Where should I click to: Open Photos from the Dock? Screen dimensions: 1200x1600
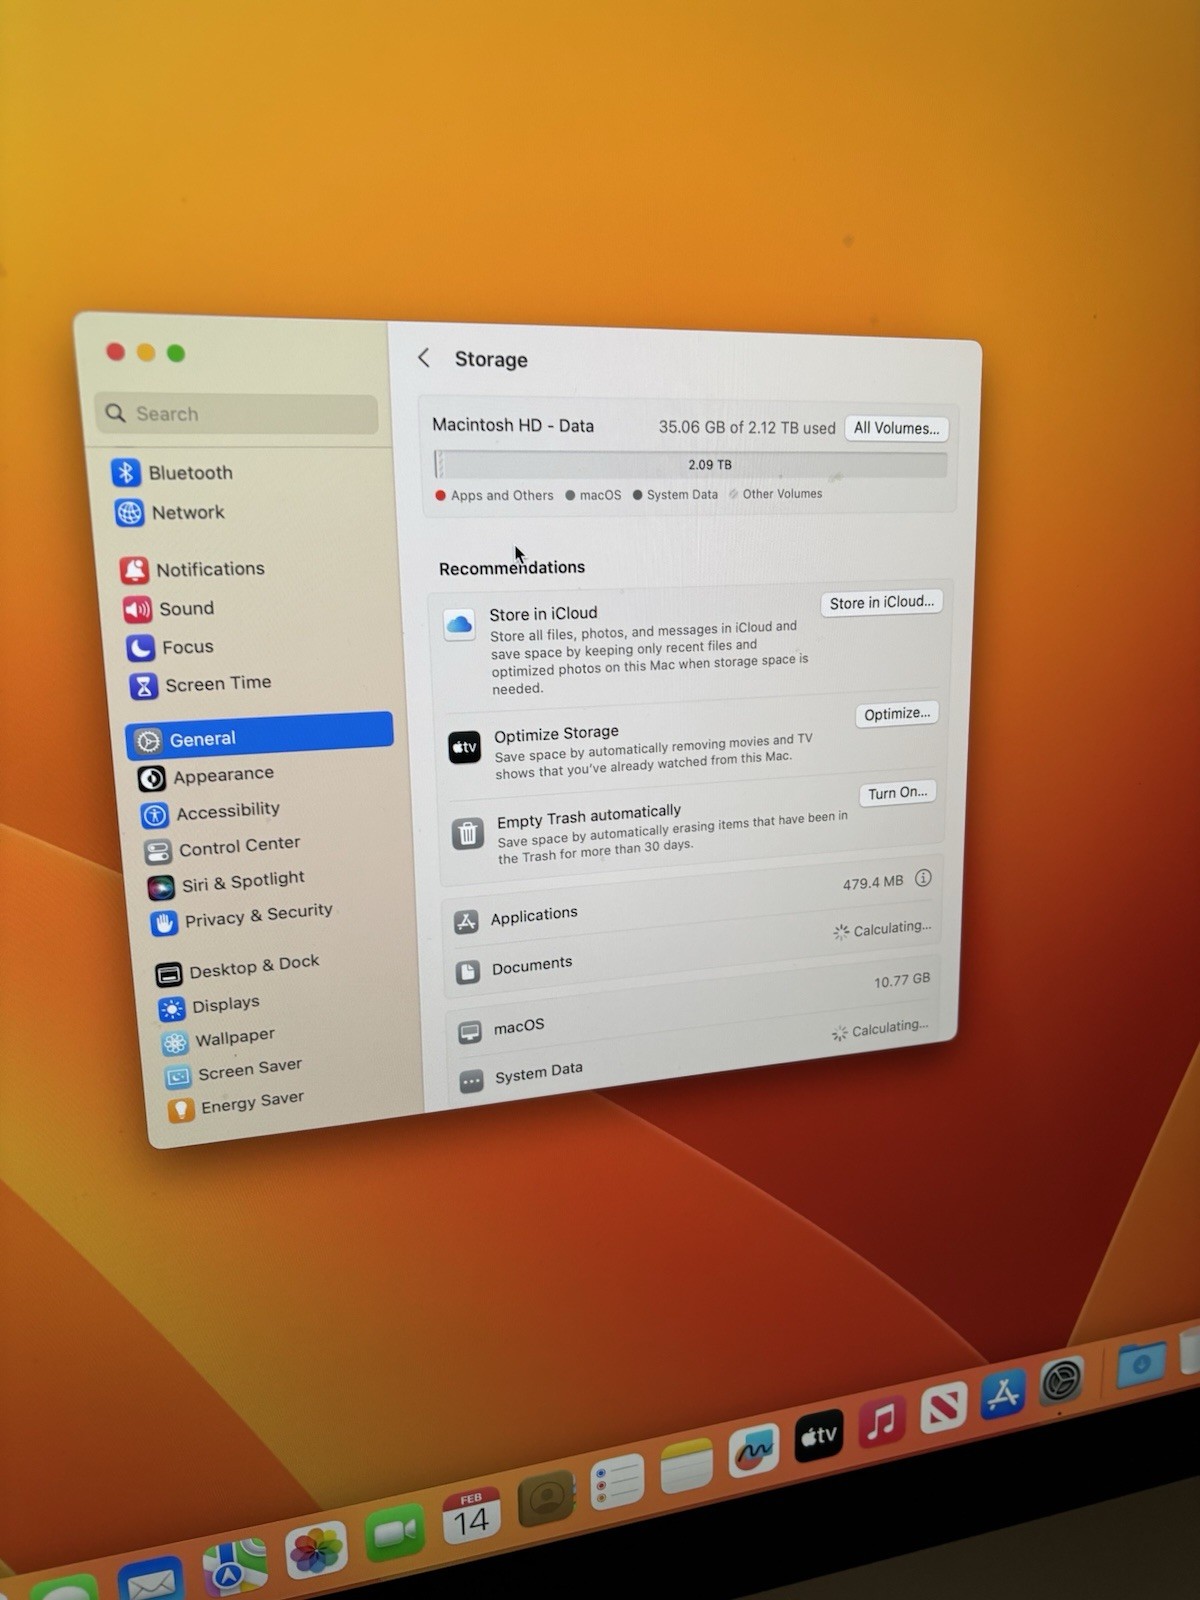click(316, 1550)
